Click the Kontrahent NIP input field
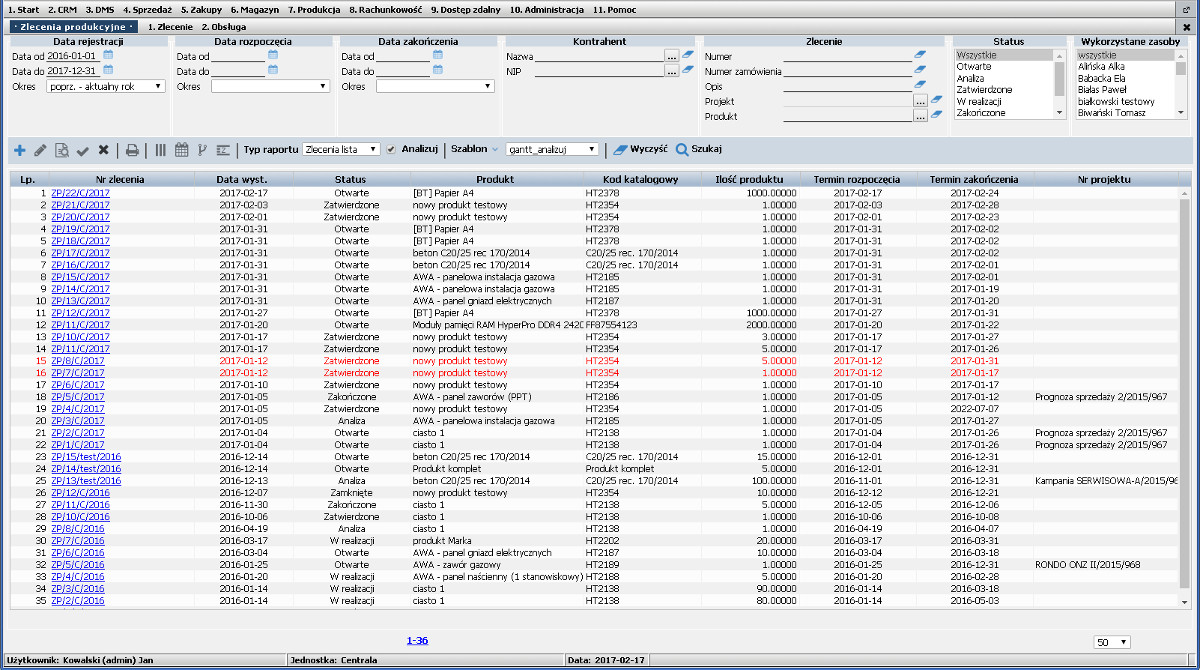 (x=599, y=72)
